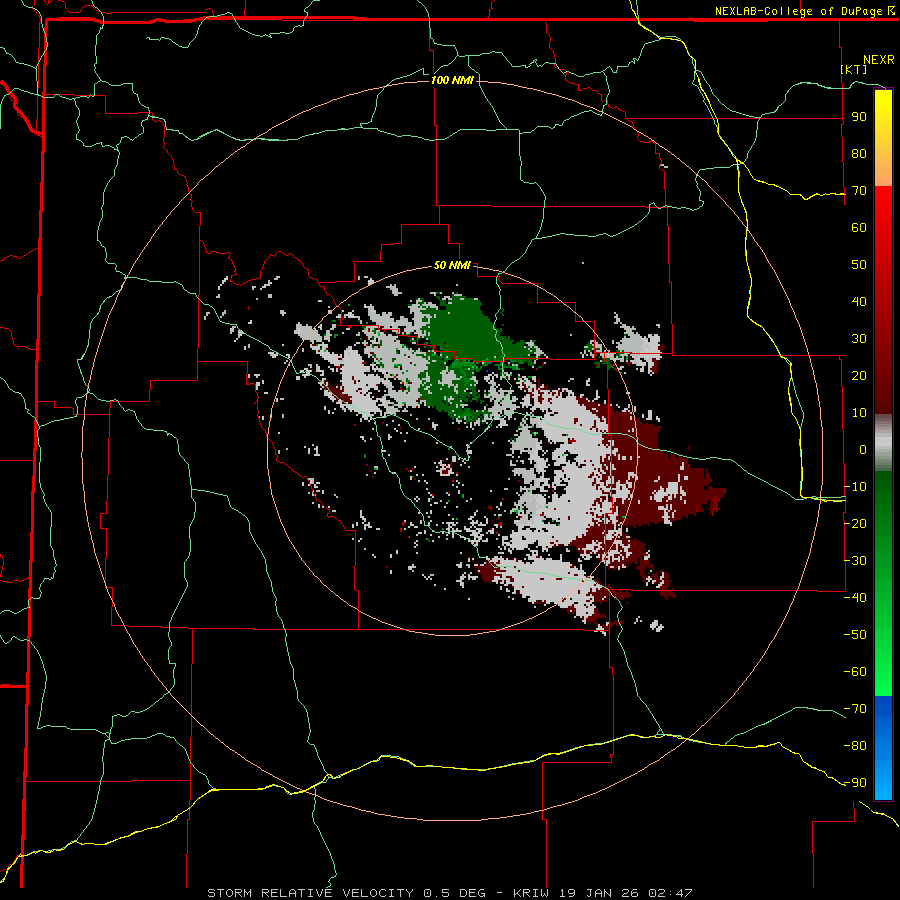900x900 pixels.
Task: Click the -50 value on velocity scale
Action: (x=855, y=635)
